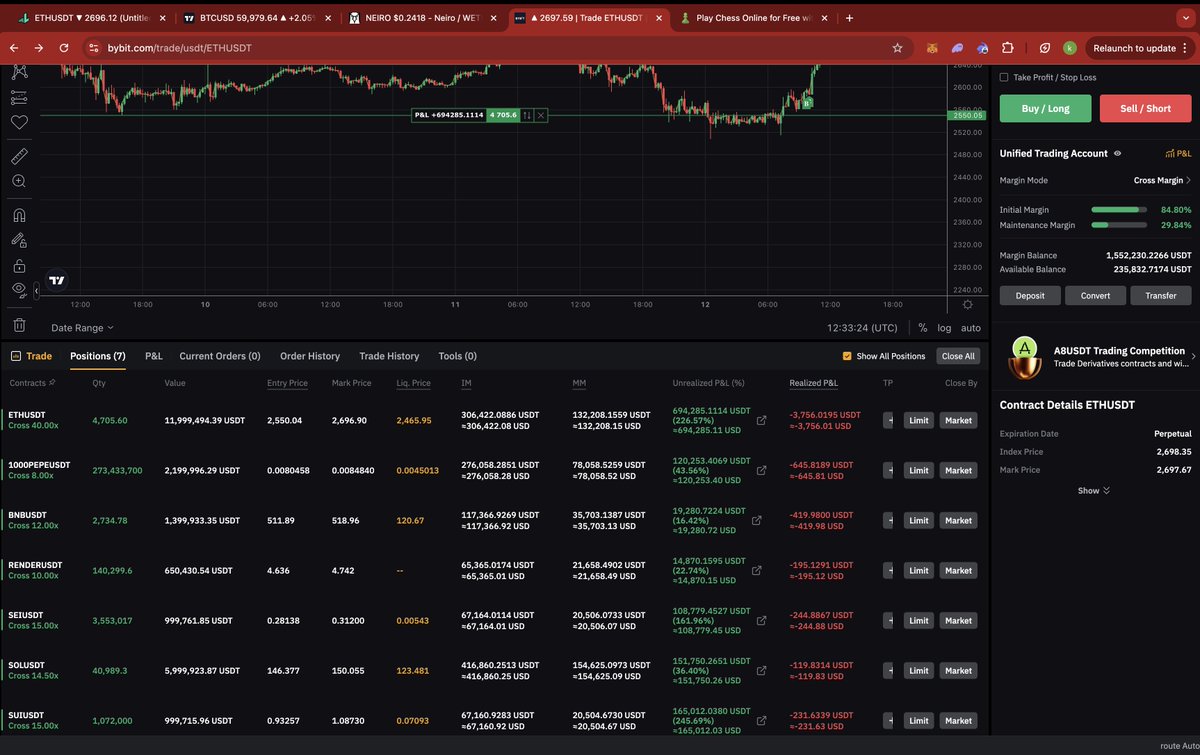Click the Maintenance Margin progress bar
Screen dimensions: 1200x755
(1119, 225)
